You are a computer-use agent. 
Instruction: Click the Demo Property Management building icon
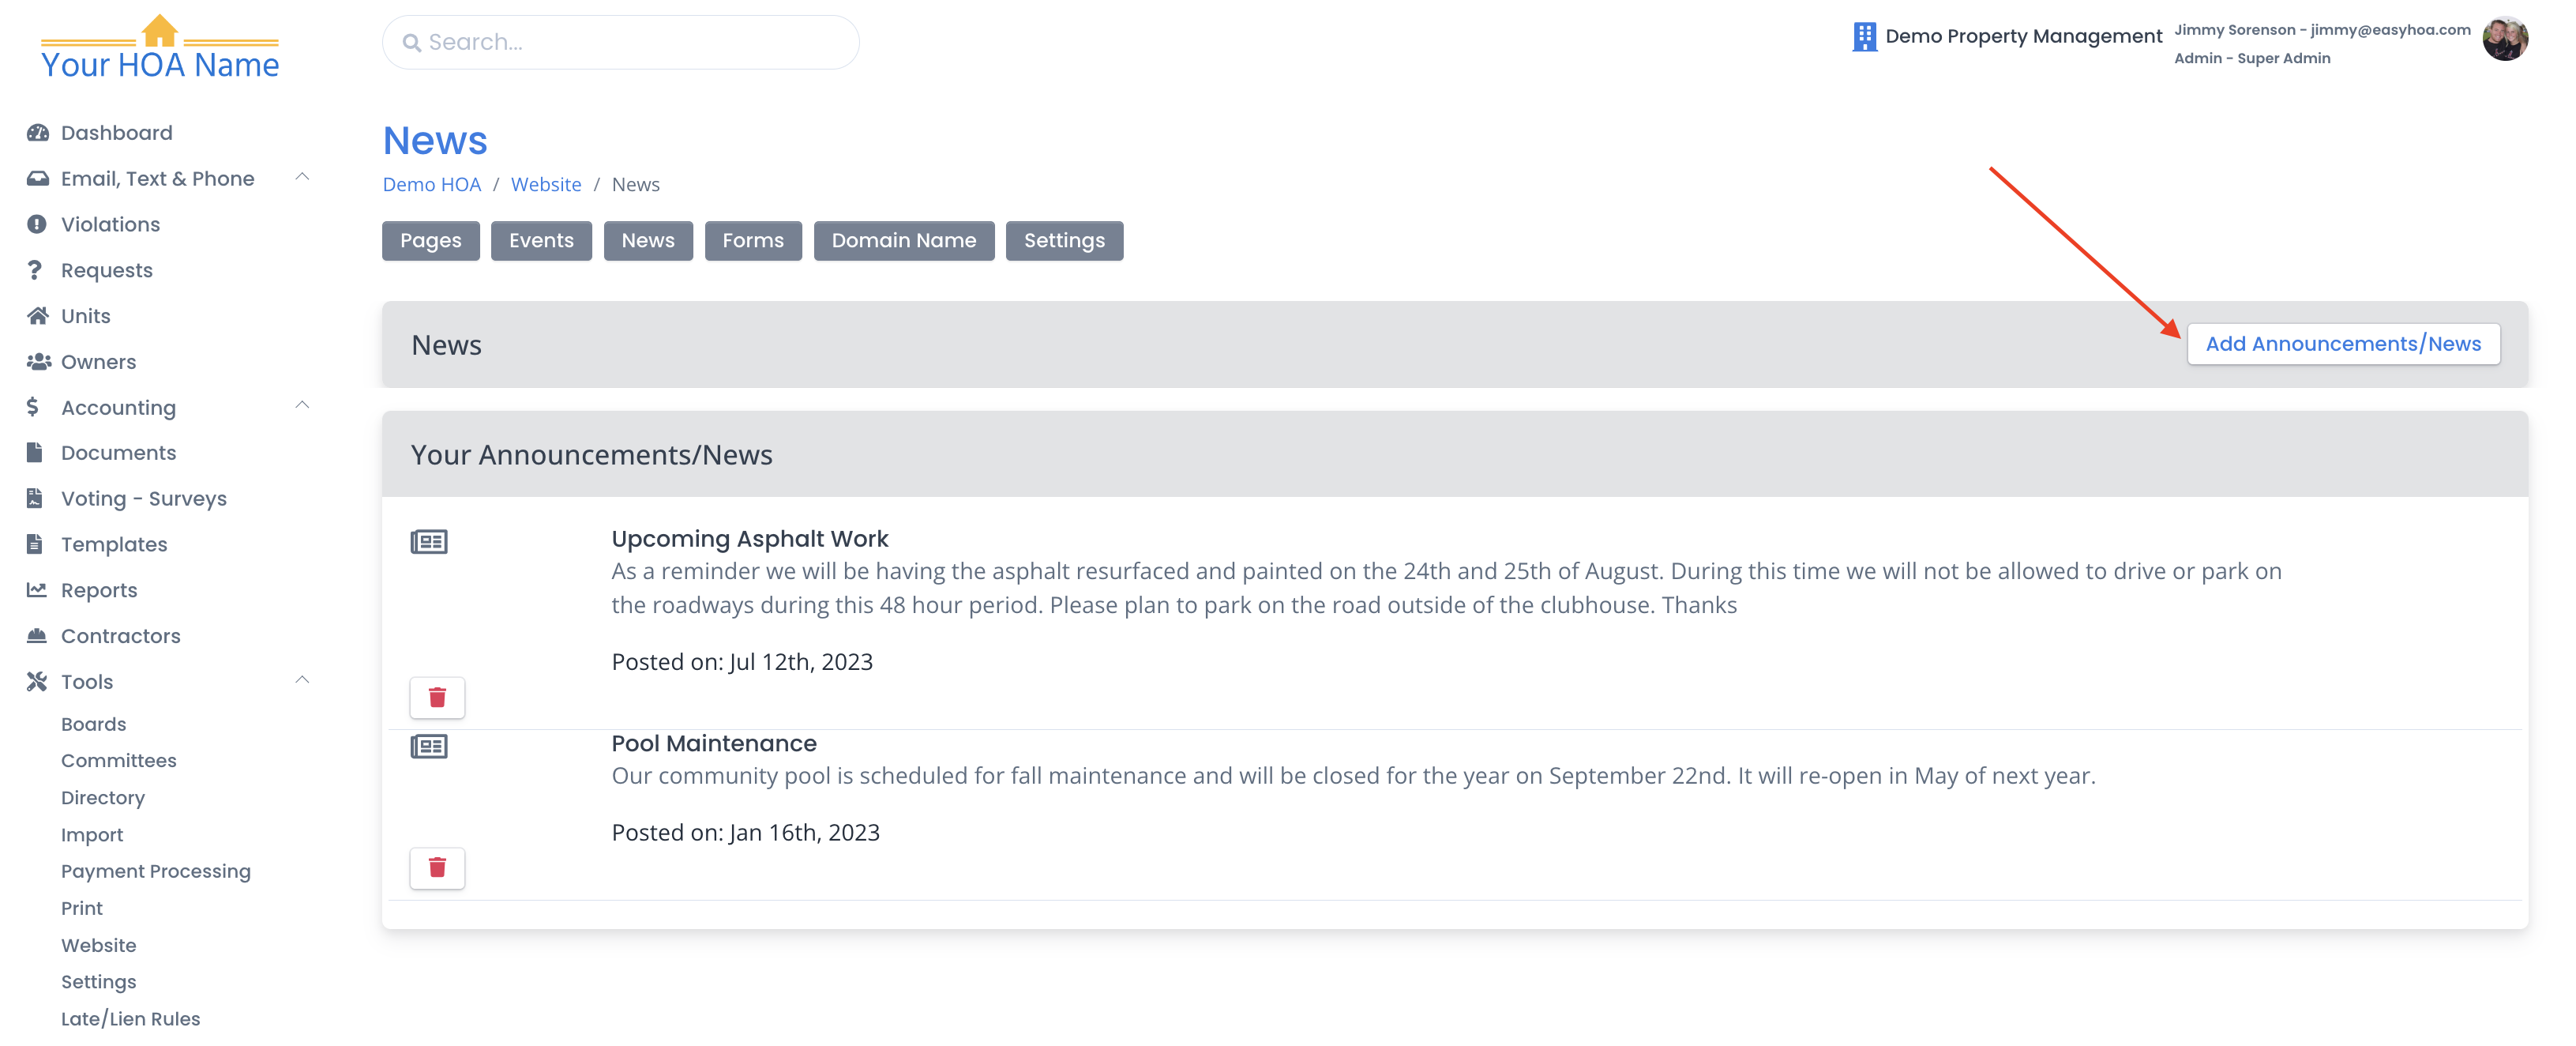[1864, 37]
